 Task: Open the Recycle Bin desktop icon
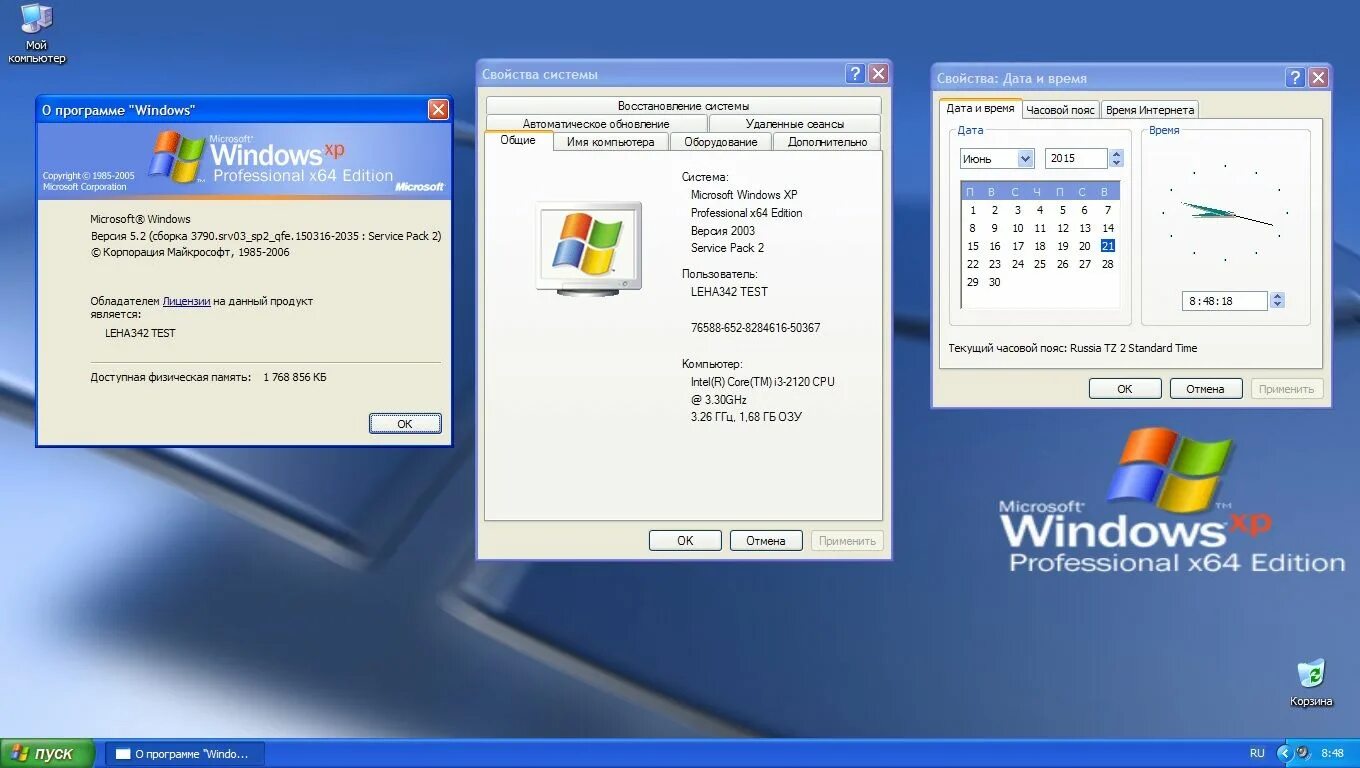point(1310,683)
